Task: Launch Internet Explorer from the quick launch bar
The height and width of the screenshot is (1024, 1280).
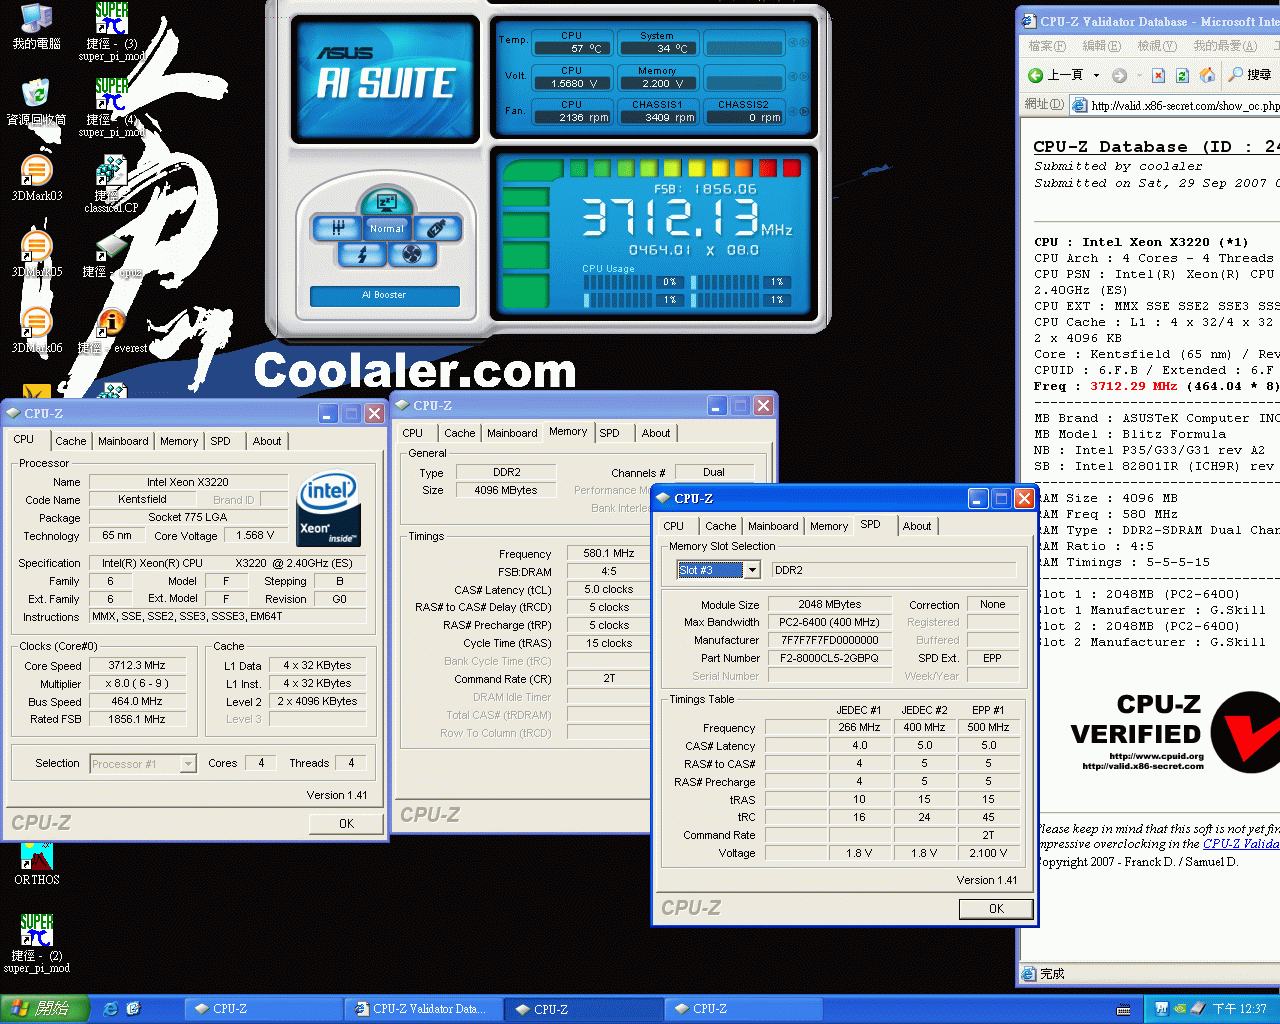Action: (x=111, y=1009)
